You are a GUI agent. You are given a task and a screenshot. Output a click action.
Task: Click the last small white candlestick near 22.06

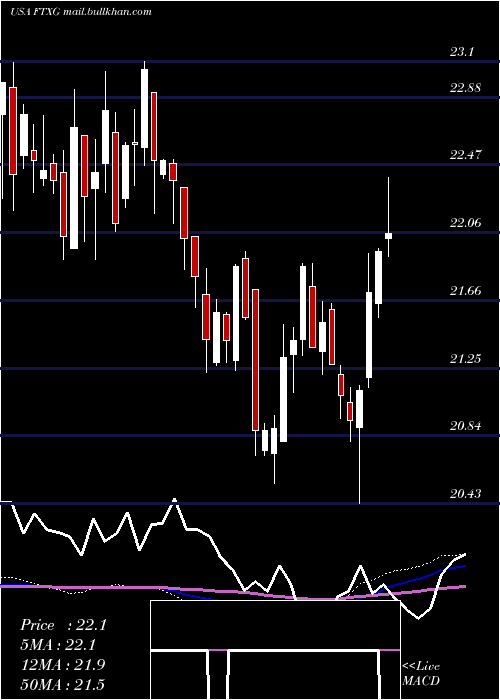pos(388,236)
